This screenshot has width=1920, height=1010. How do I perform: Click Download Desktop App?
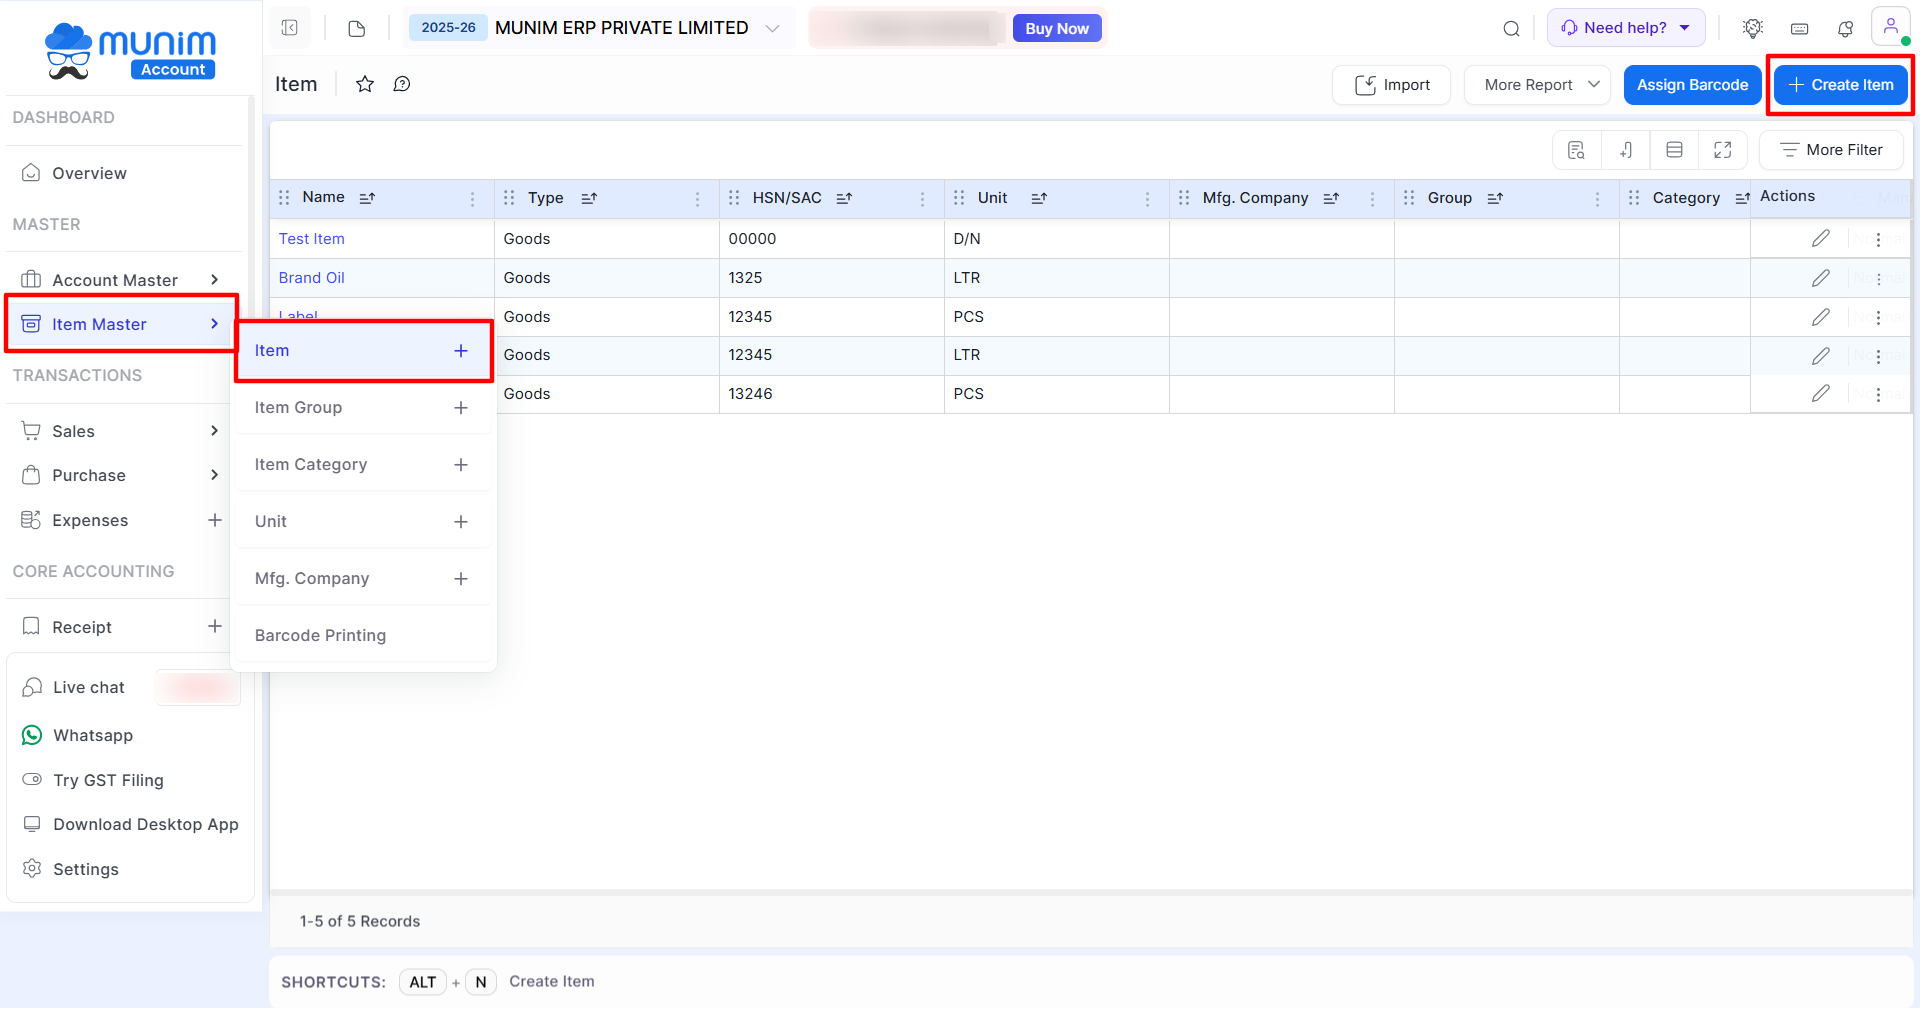[x=145, y=825]
